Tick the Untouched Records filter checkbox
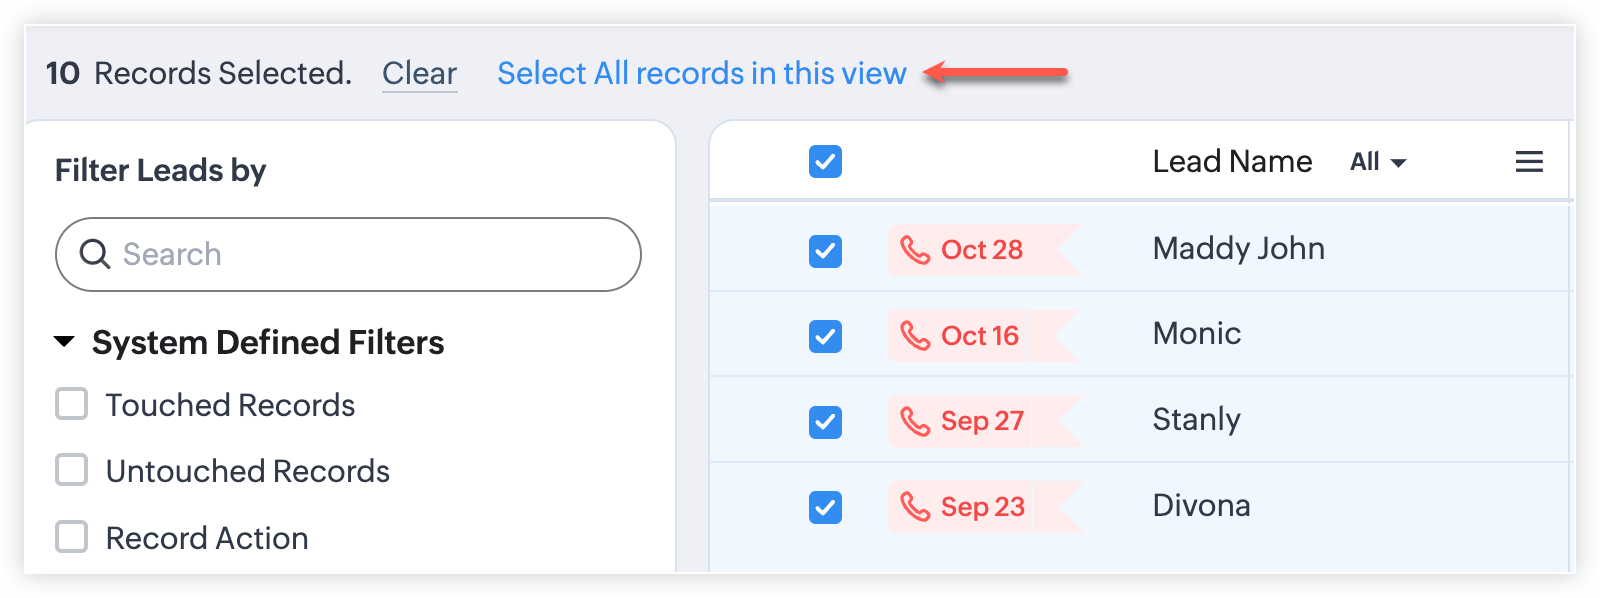 (72, 470)
